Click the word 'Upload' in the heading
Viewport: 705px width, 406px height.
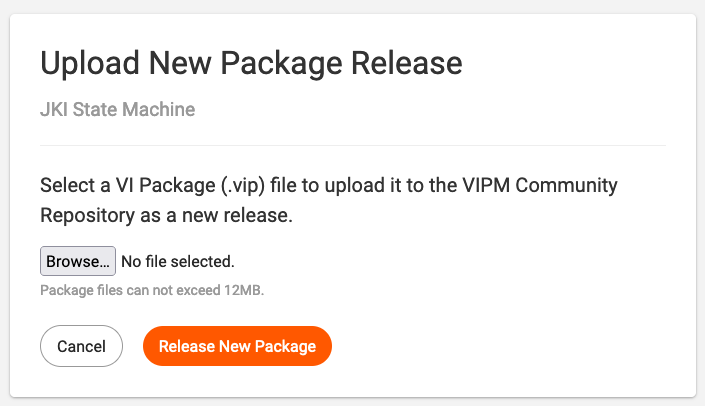90,63
